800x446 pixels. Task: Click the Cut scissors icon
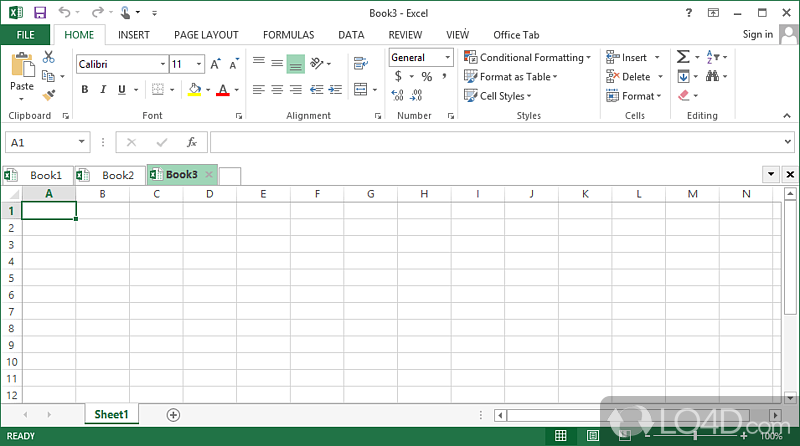pos(48,57)
